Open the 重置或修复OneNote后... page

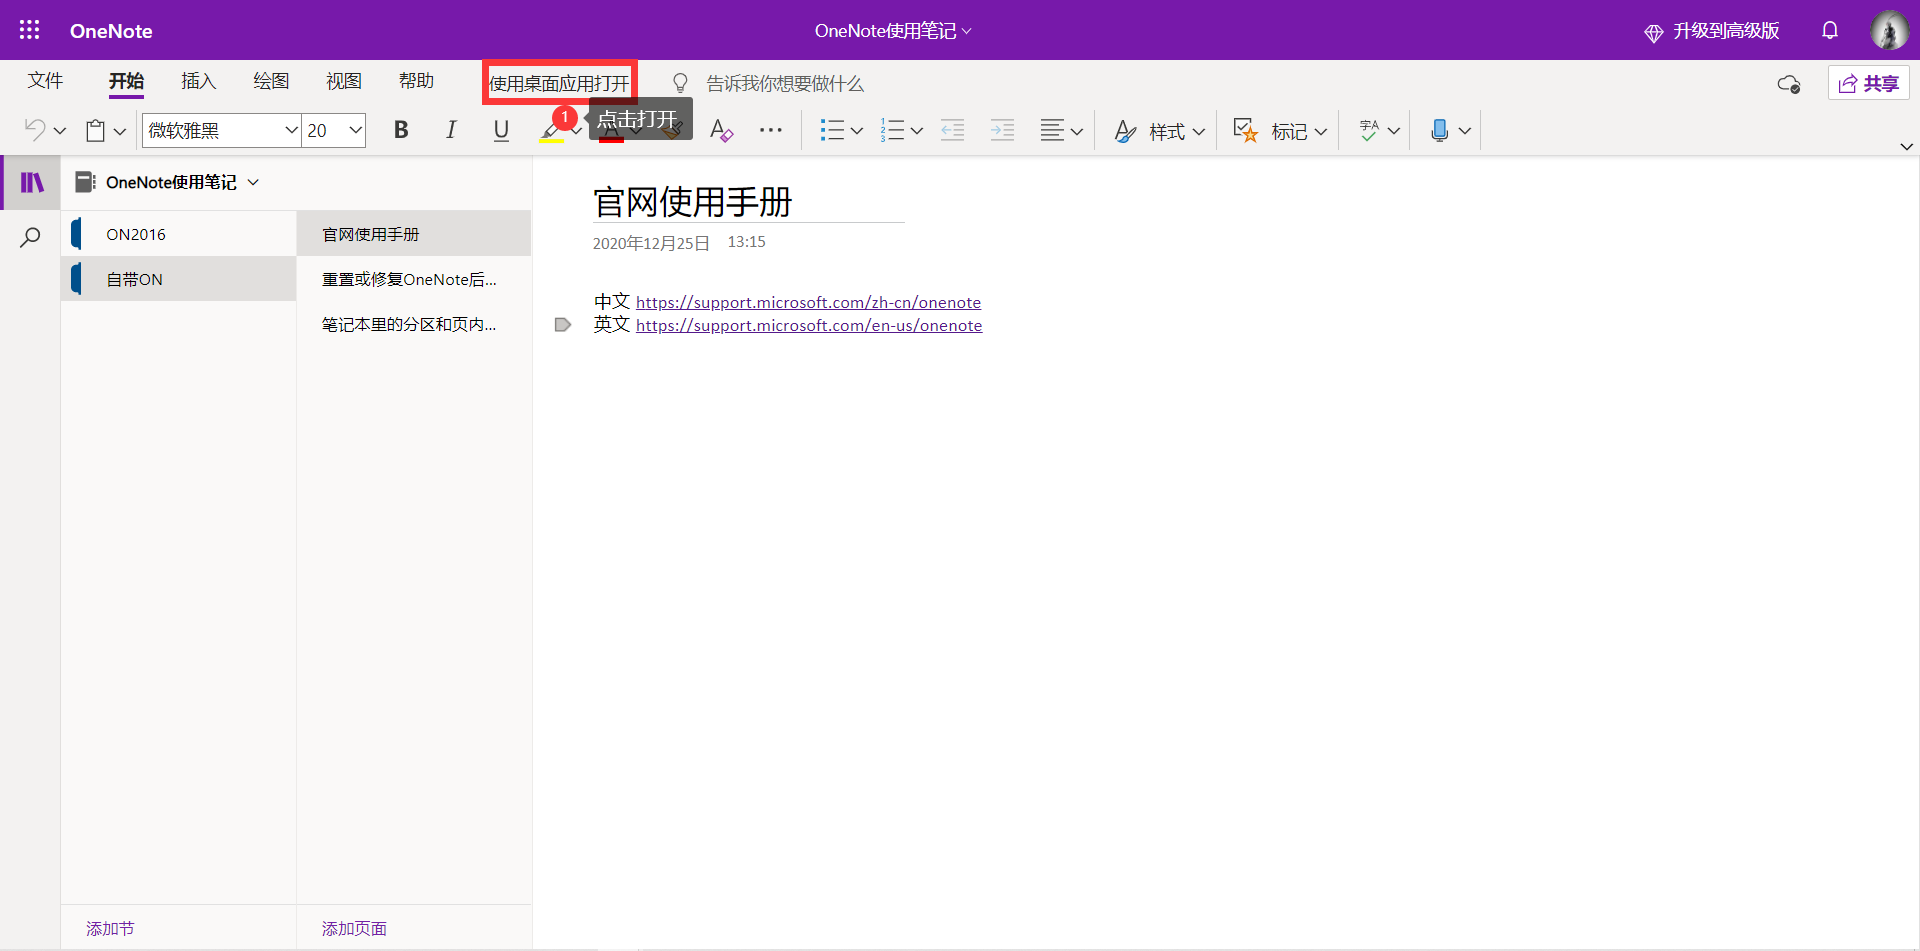[414, 279]
